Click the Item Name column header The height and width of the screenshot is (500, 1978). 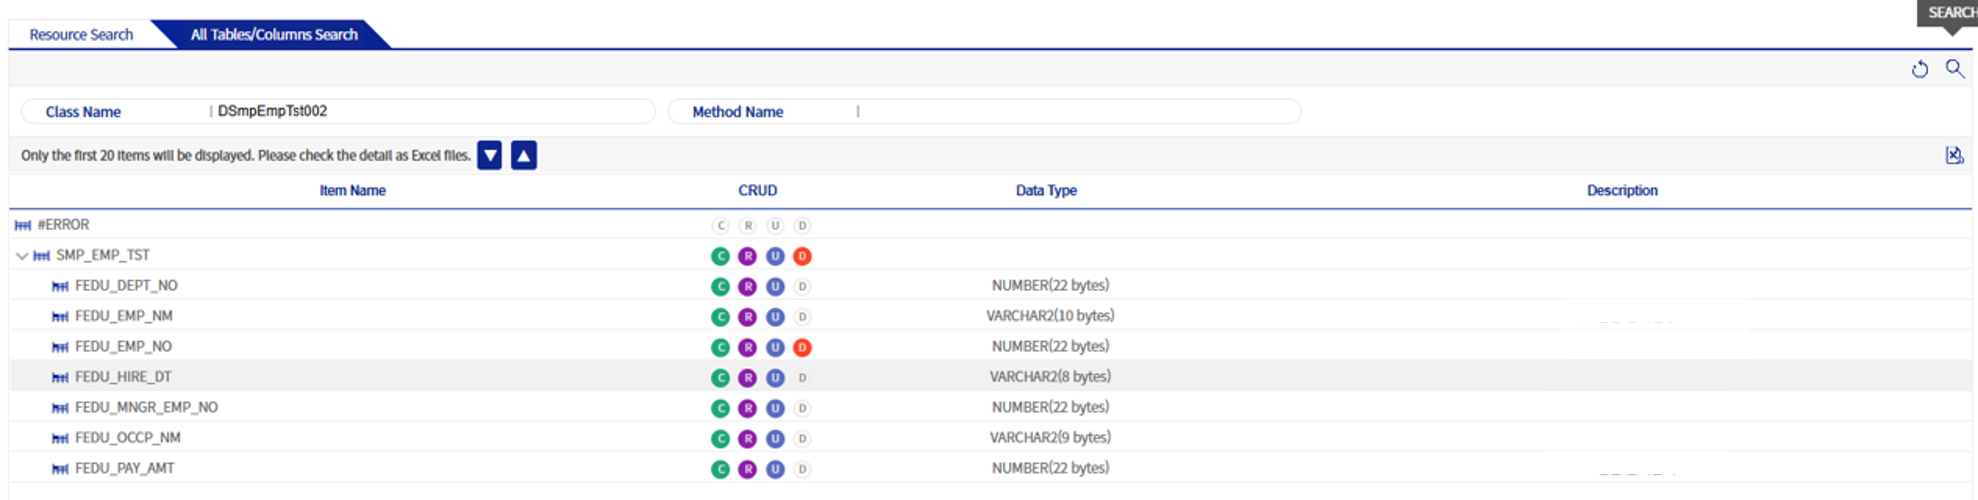coord(352,190)
